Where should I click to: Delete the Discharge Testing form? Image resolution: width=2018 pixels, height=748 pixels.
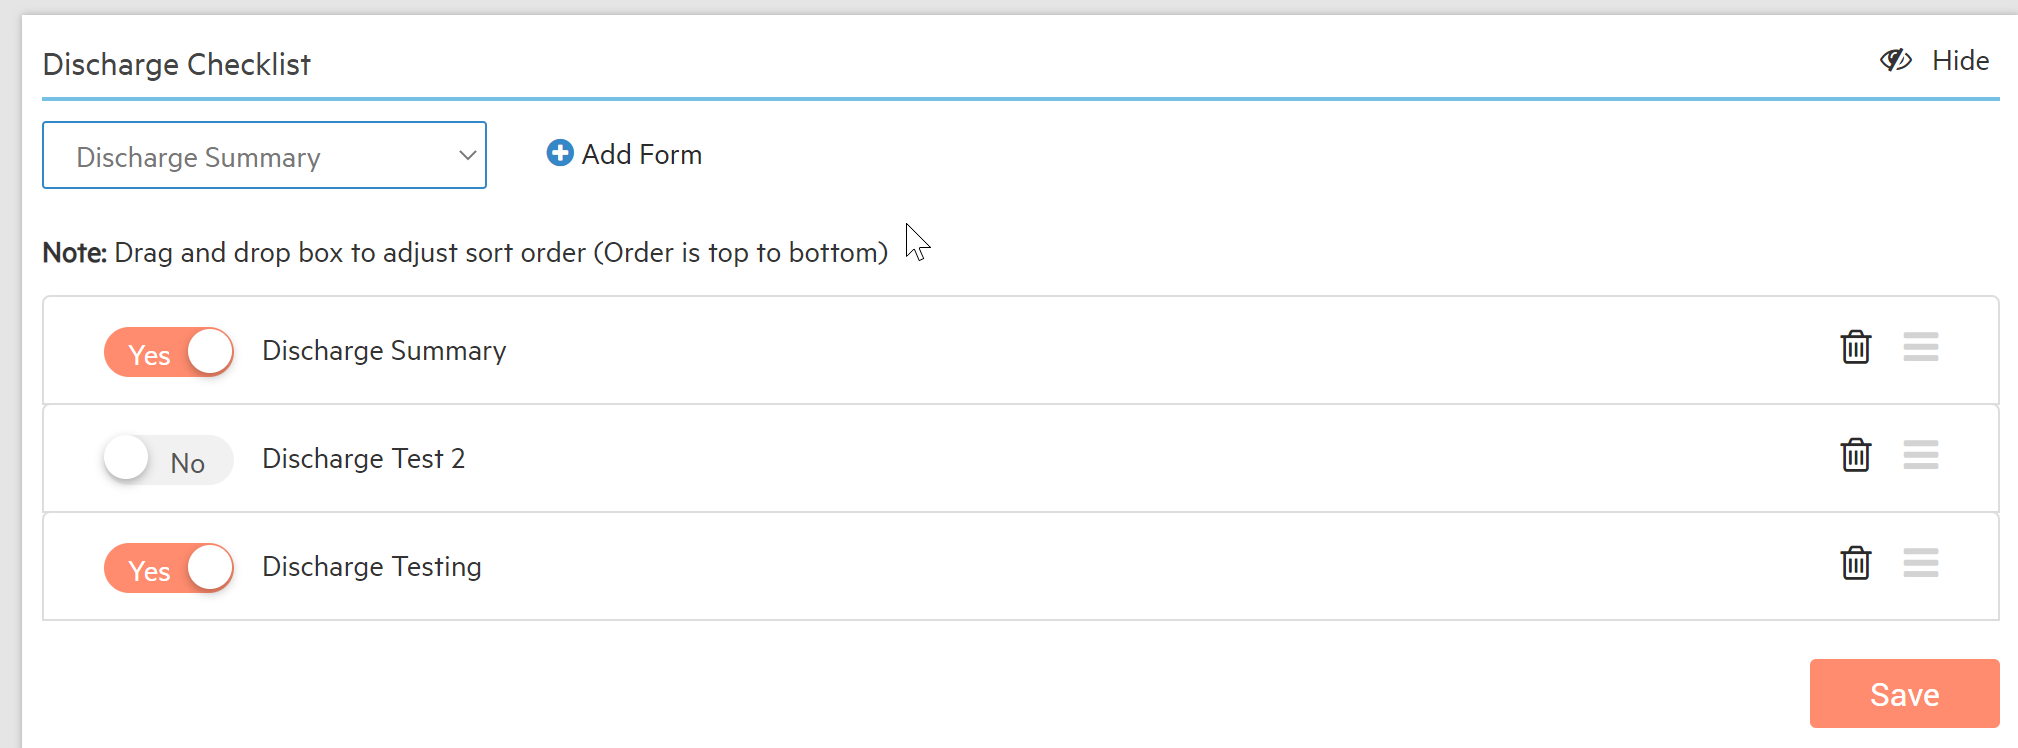point(1856,563)
